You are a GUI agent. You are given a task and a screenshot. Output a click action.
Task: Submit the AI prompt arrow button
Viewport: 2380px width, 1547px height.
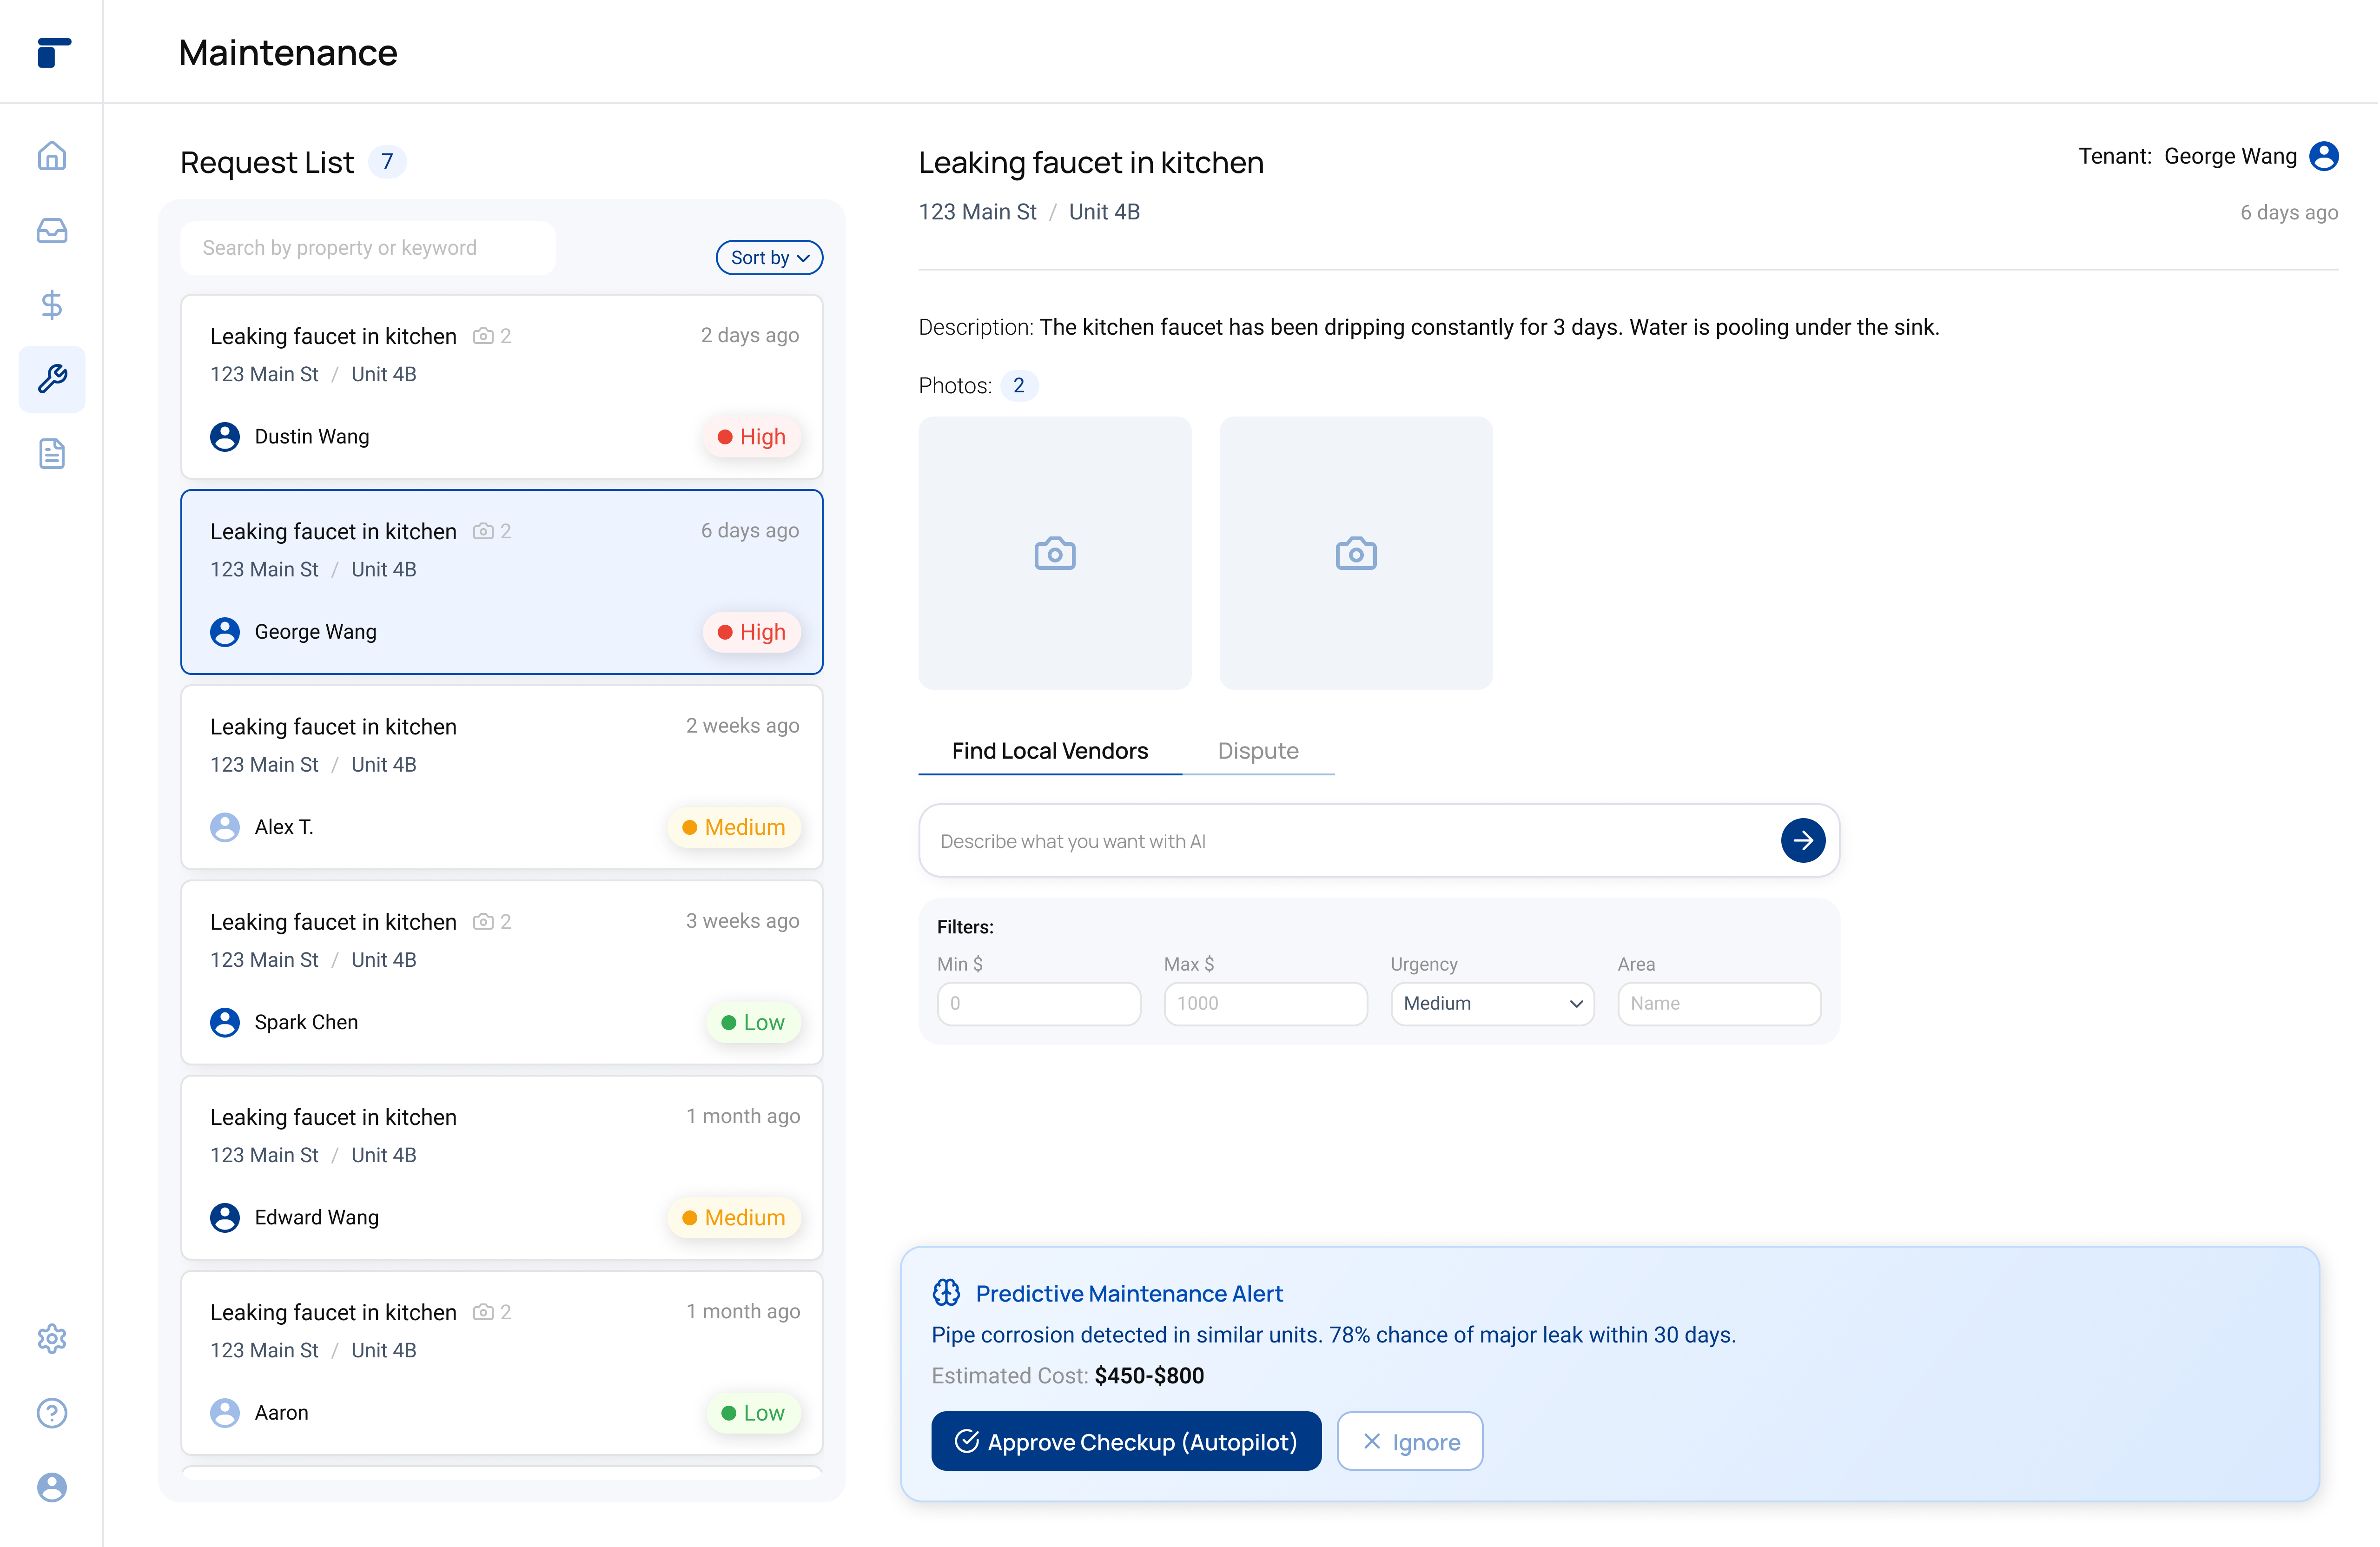[1802, 841]
